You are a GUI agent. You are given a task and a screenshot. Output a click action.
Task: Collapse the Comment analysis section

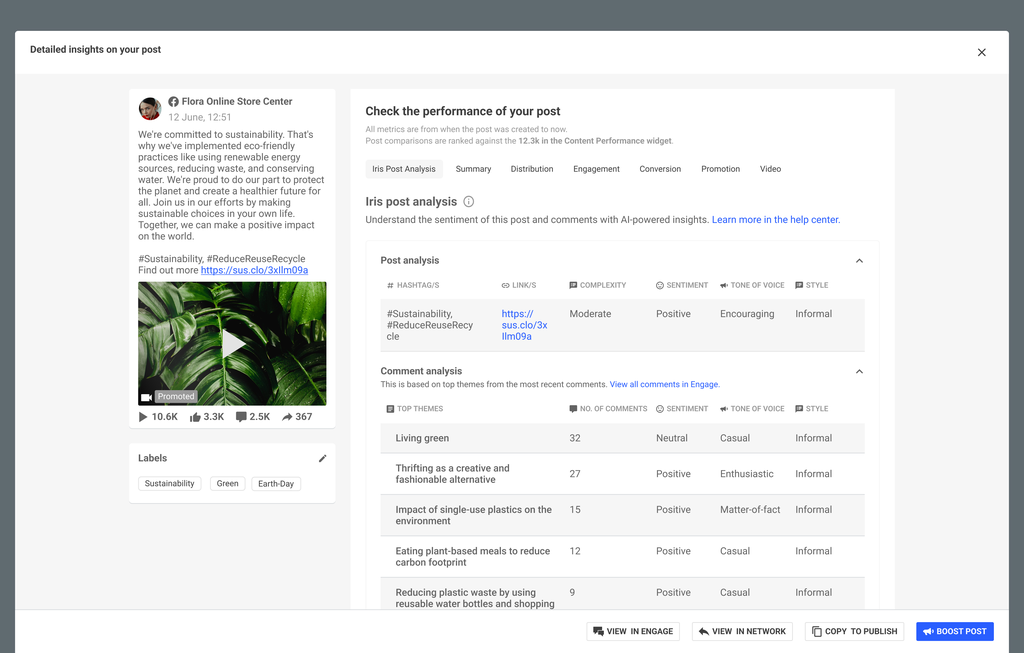(x=859, y=371)
